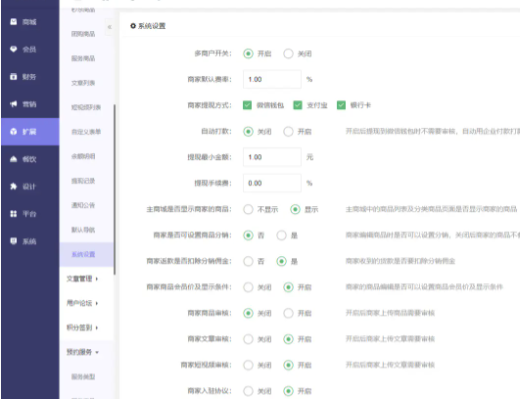Set 商家短视频审核 to 开启
Viewport: 520px width, 399px height.
[288, 365]
